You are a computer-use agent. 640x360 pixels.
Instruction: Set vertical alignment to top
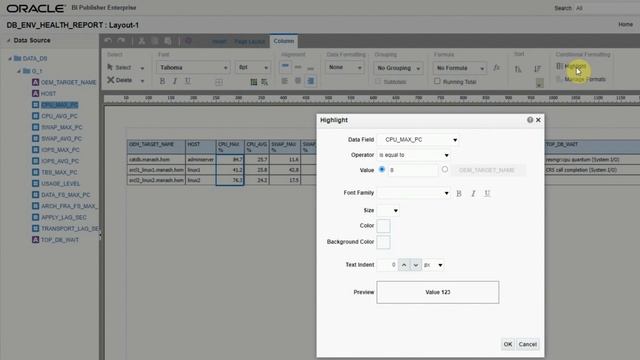click(x=285, y=67)
